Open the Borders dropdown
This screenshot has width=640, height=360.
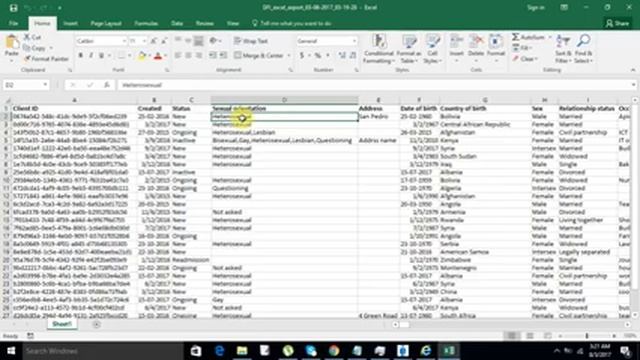[x=129, y=56]
